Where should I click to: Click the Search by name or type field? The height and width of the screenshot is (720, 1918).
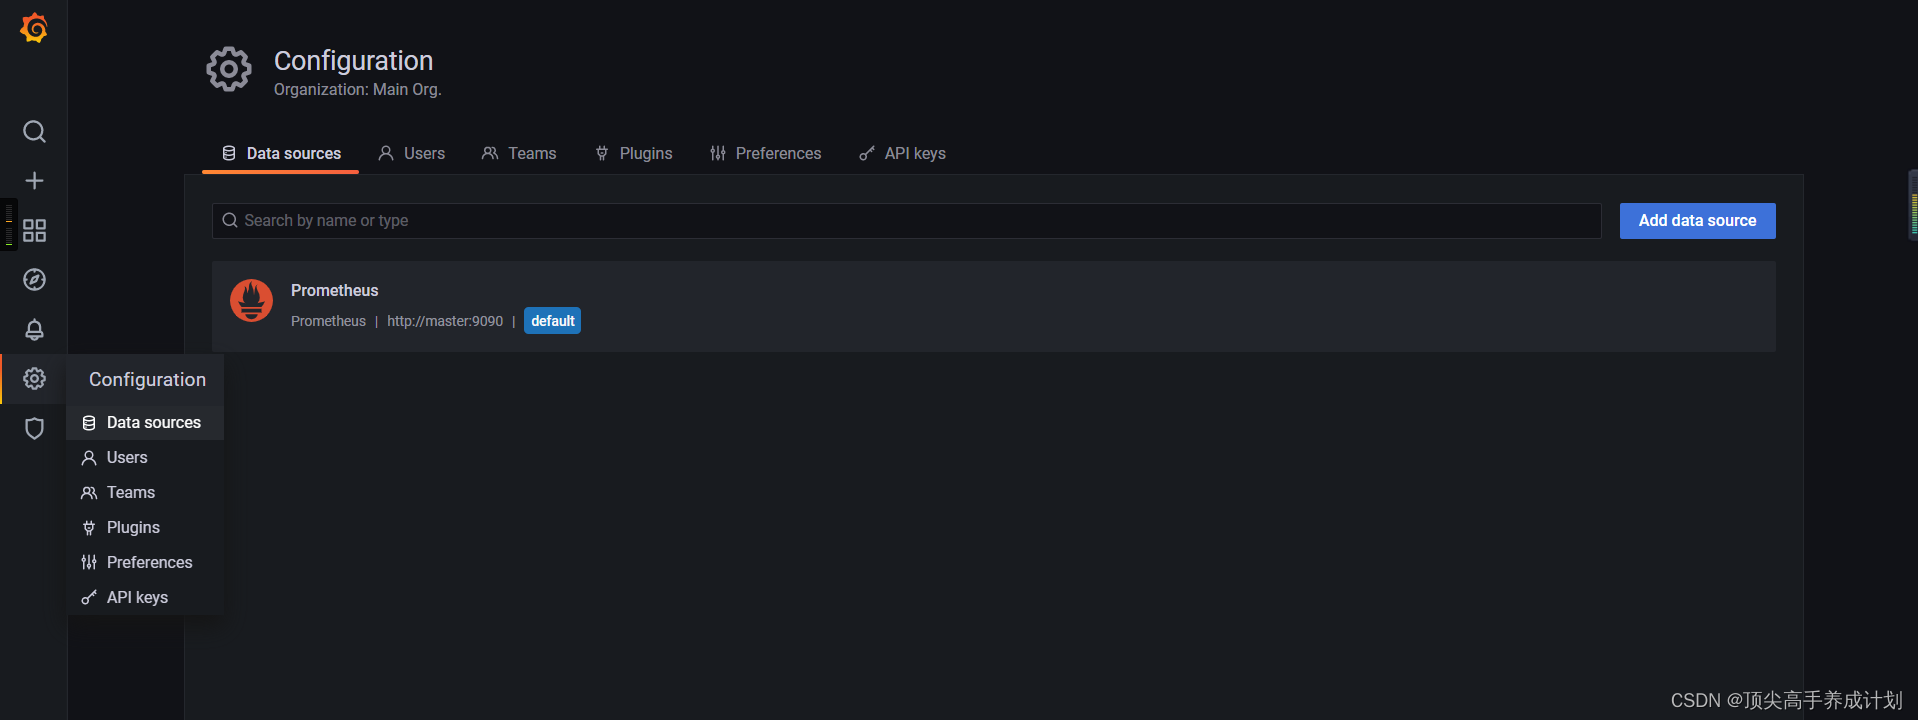pyautogui.click(x=906, y=221)
